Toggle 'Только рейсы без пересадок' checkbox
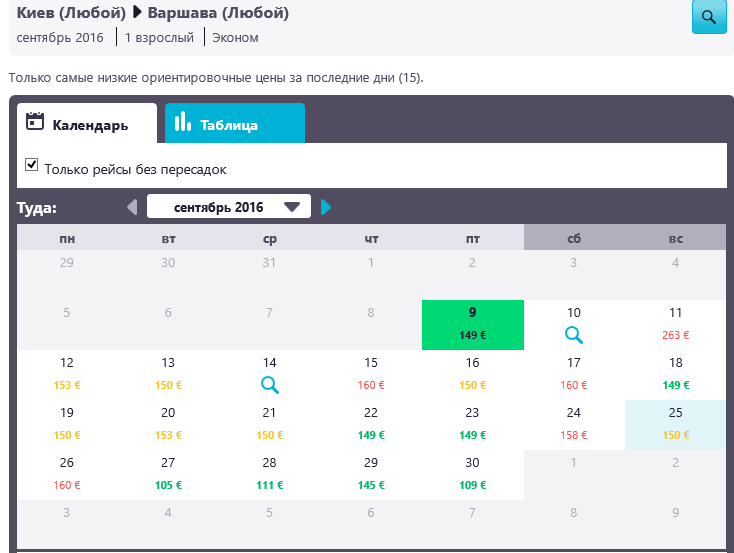734x553 pixels. tap(32, 165)
